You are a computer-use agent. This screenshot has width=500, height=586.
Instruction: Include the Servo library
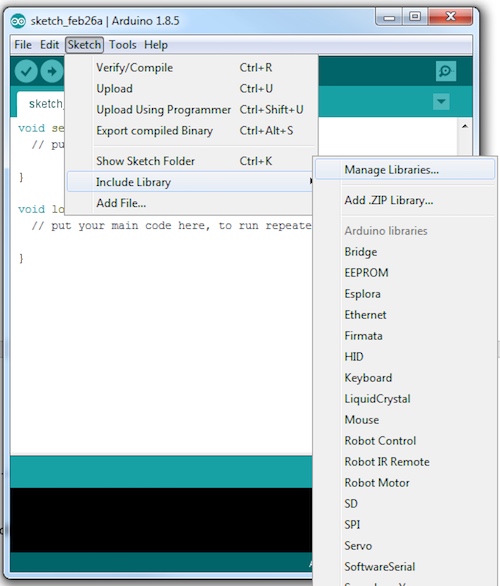coord(405,546)
